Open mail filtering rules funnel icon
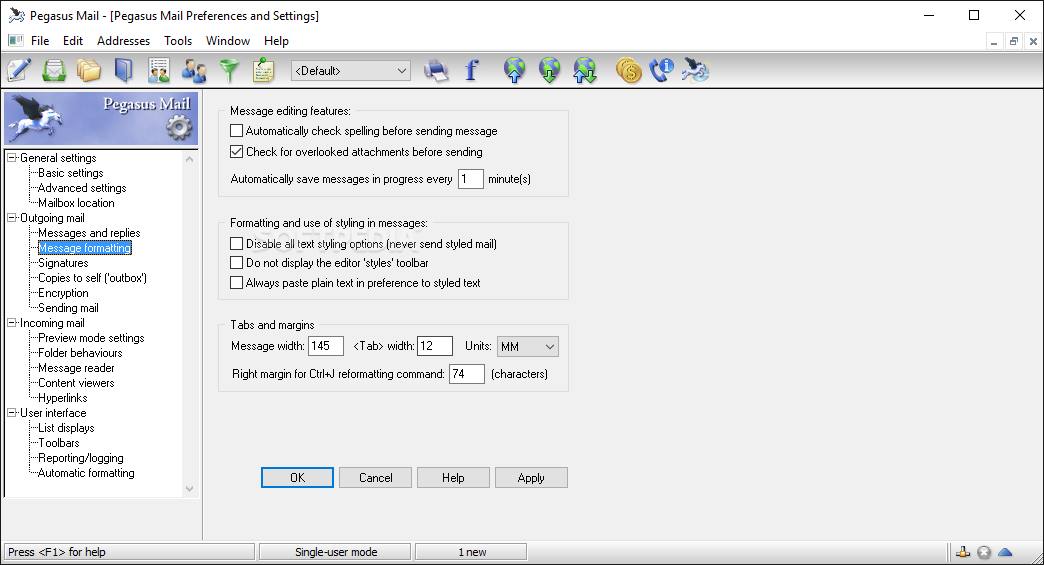 click(x=229, y=70)
